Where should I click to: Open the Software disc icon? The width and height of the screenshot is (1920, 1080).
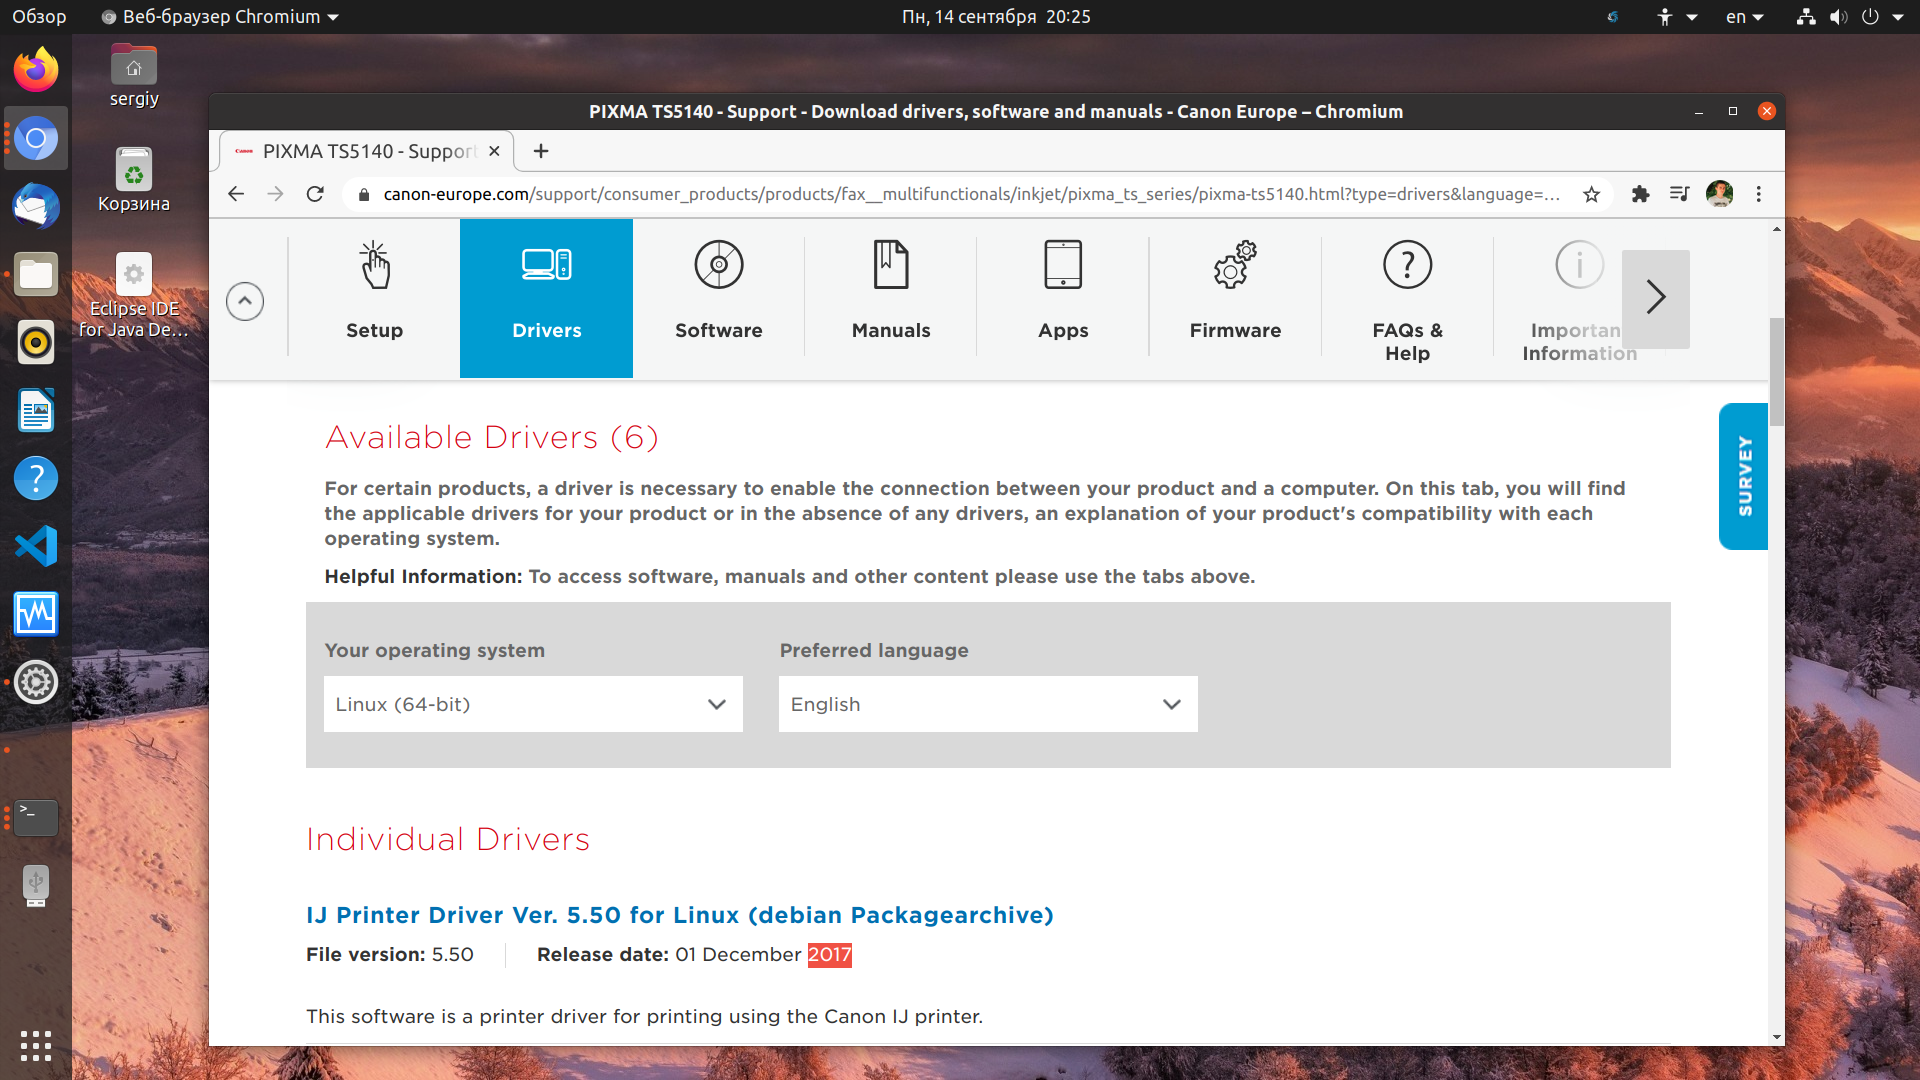[718, 265]
